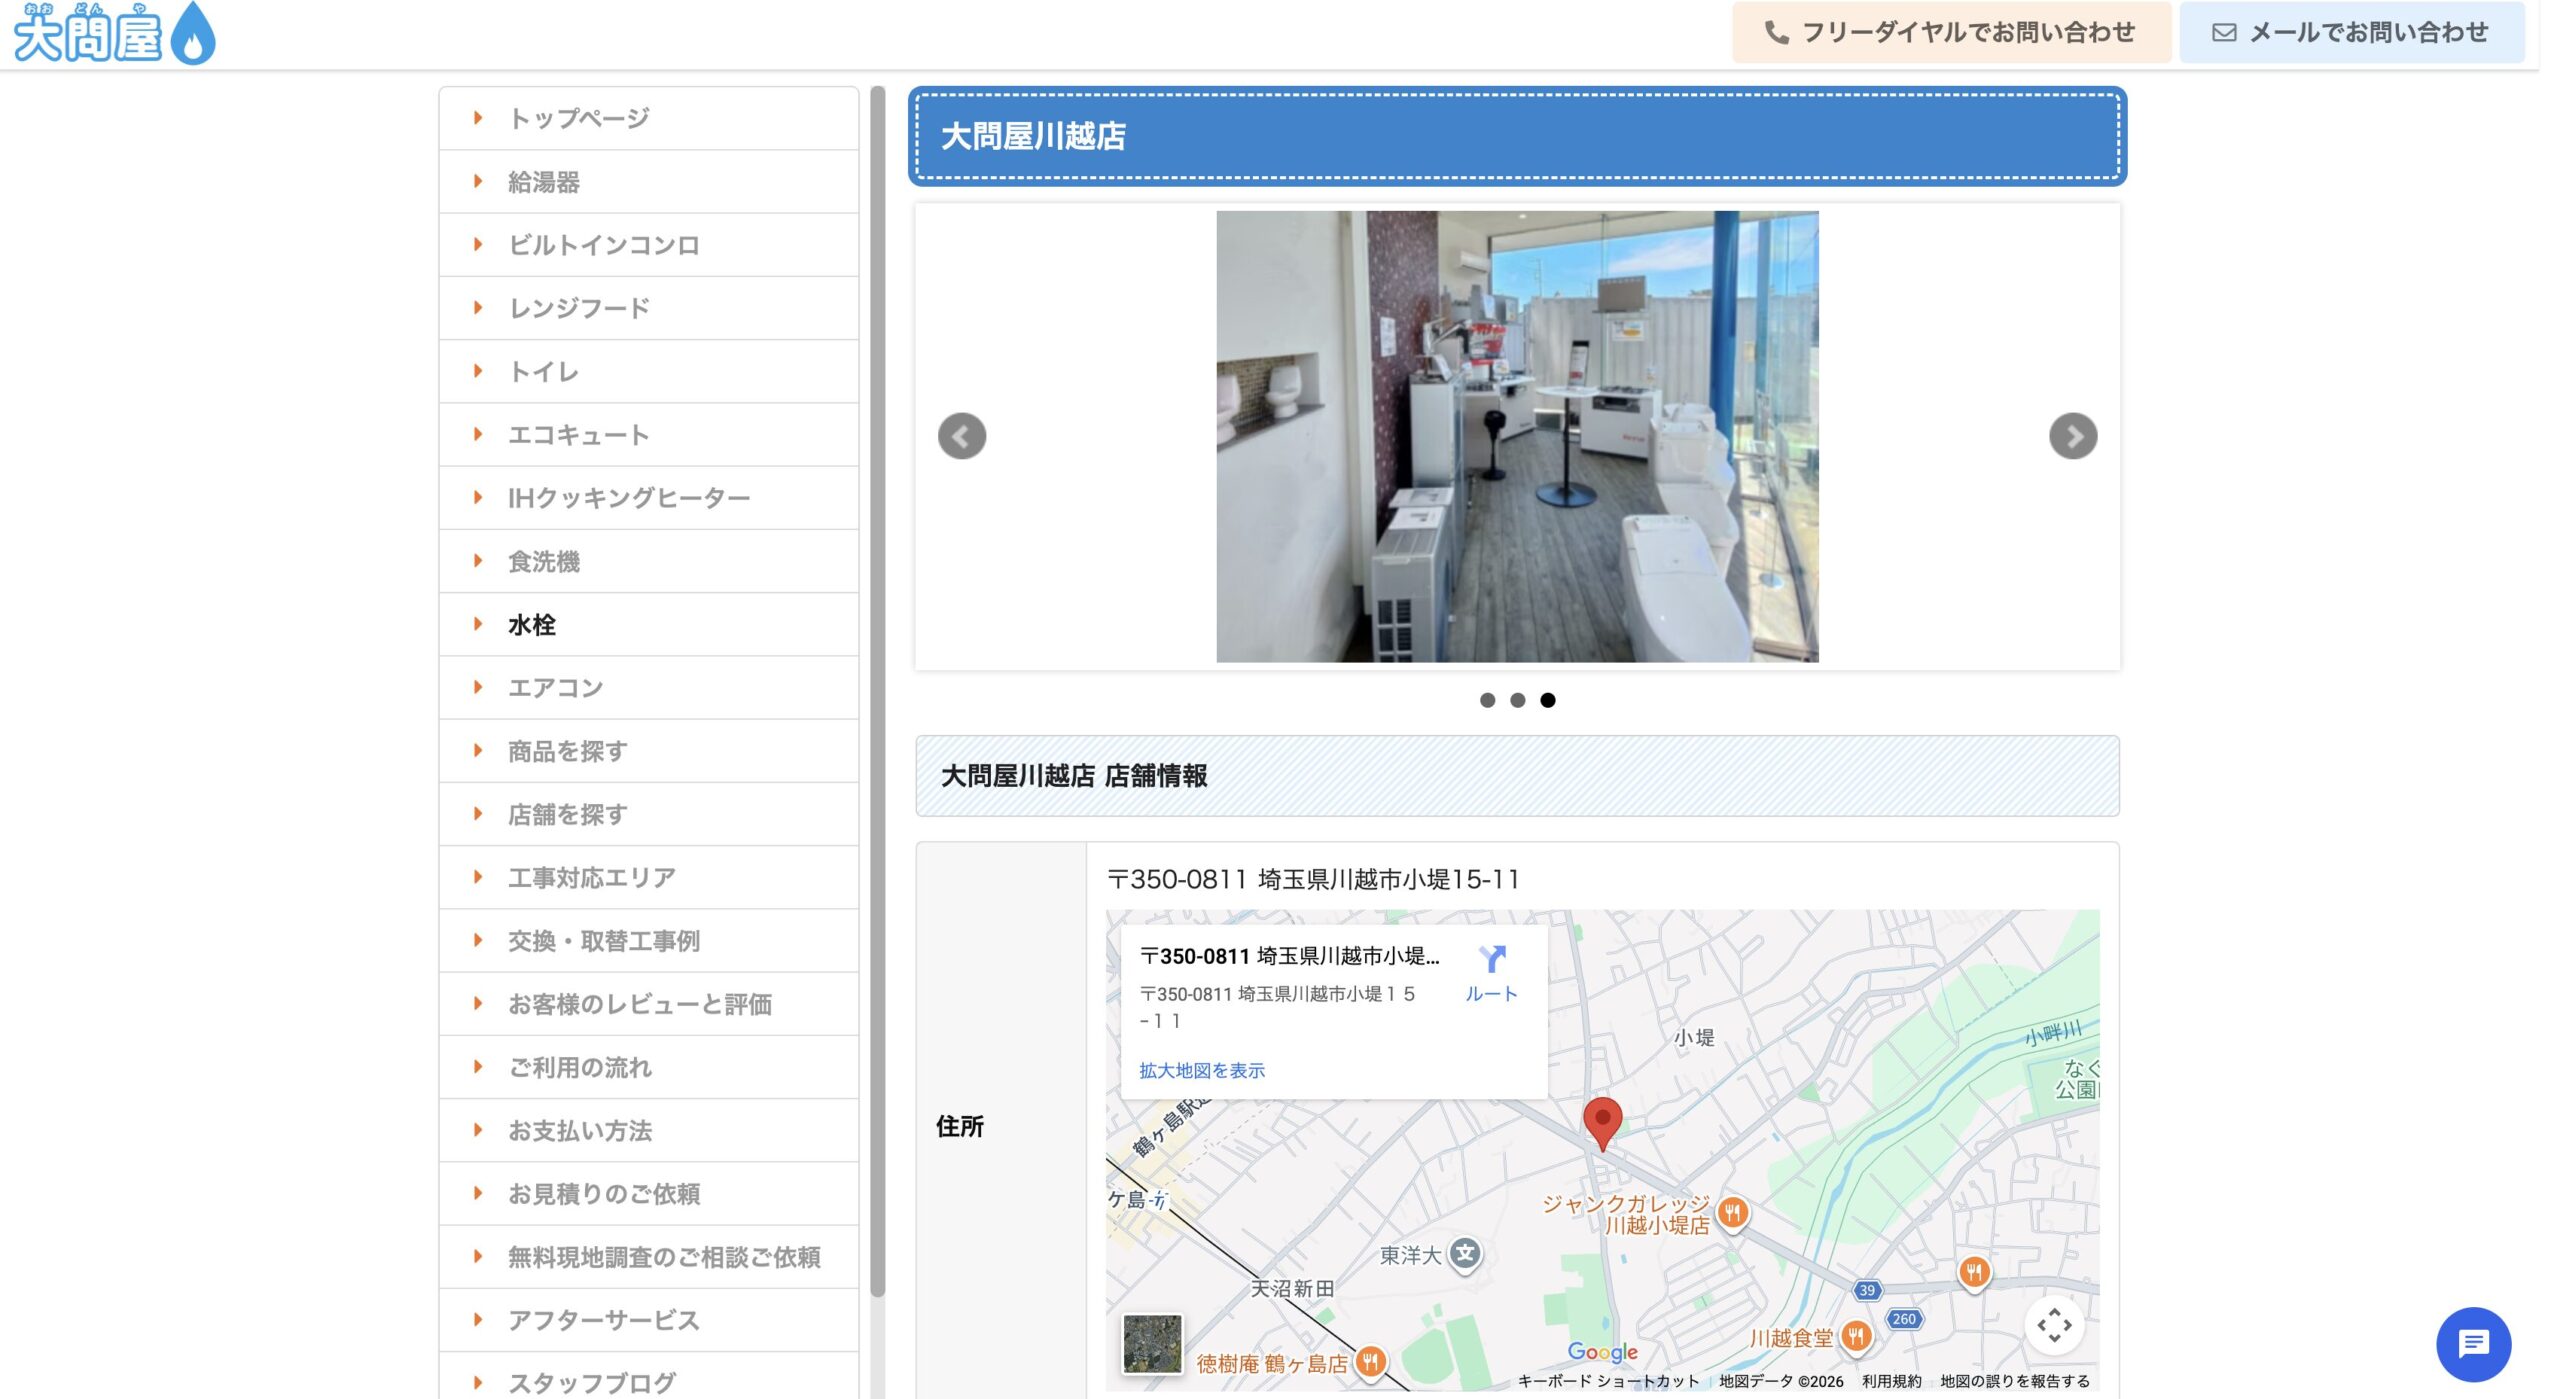Show previous slideshow photo with left arrow
The width and height of the screenshot is (2560, 1399).
click(961, 436)
